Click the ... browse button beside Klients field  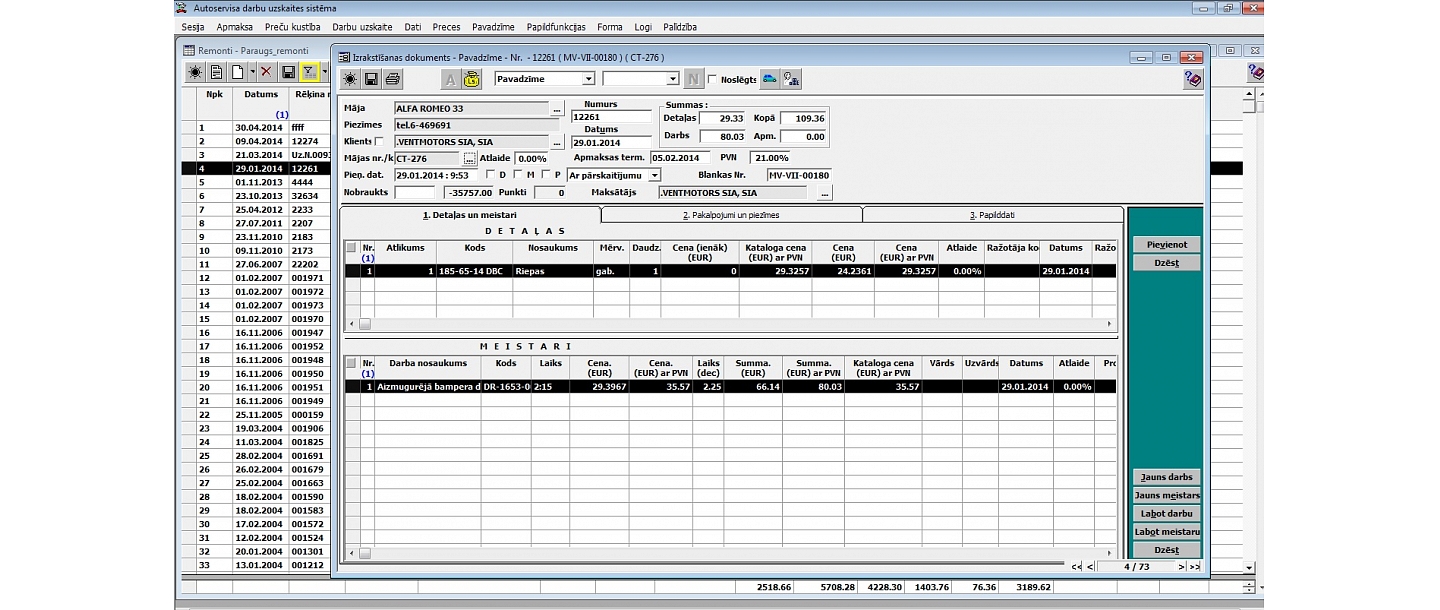pyautogui.click(x=557, y=142)
